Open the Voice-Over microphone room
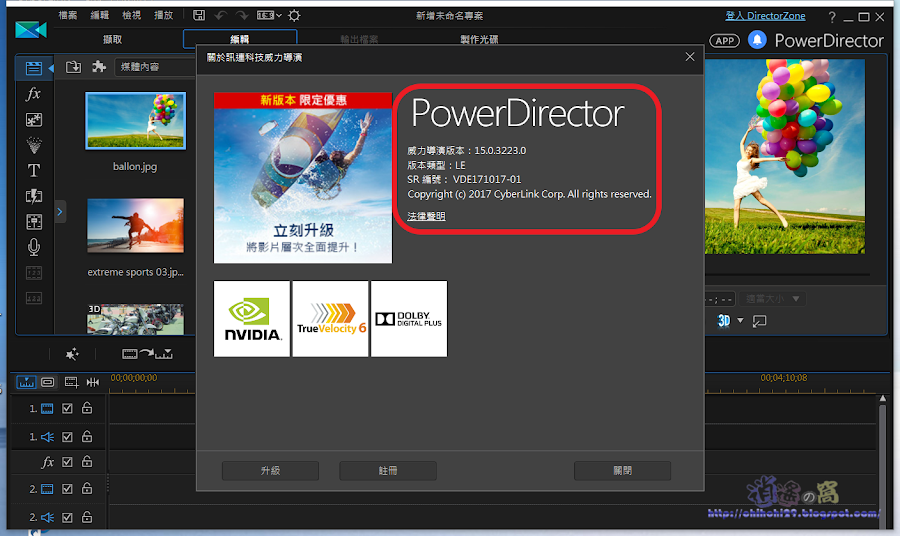Screen dimensions: 900x536 point(34,247)
